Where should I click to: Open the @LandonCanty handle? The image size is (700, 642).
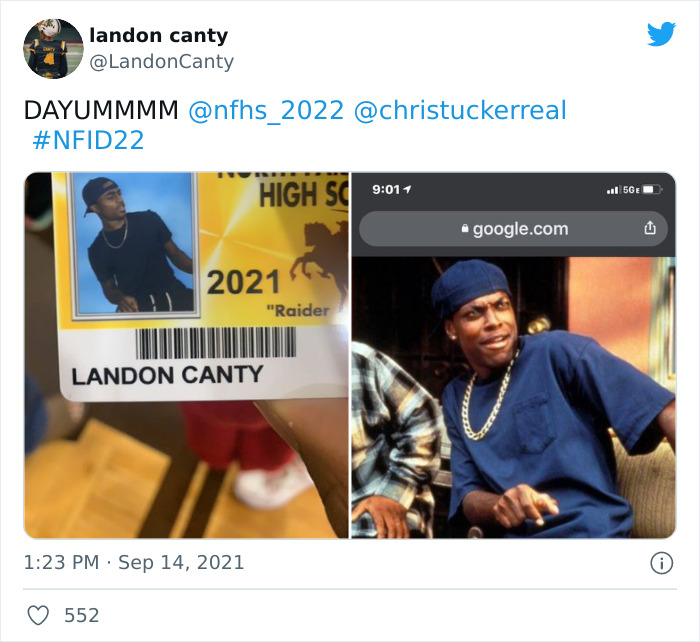pos(162,62)
